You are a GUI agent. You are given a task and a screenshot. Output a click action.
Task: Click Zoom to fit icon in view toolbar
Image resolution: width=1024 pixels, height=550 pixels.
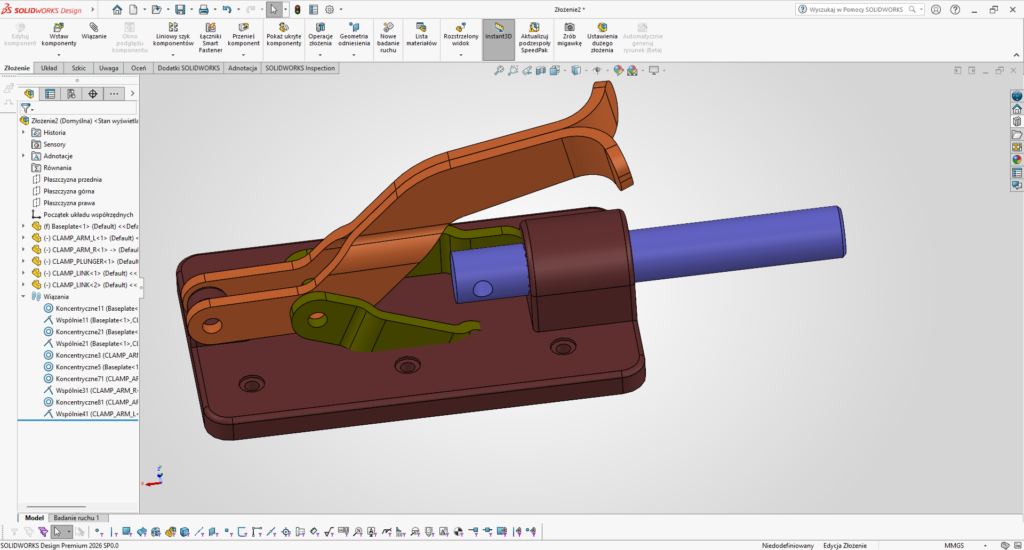coord(499,71)
